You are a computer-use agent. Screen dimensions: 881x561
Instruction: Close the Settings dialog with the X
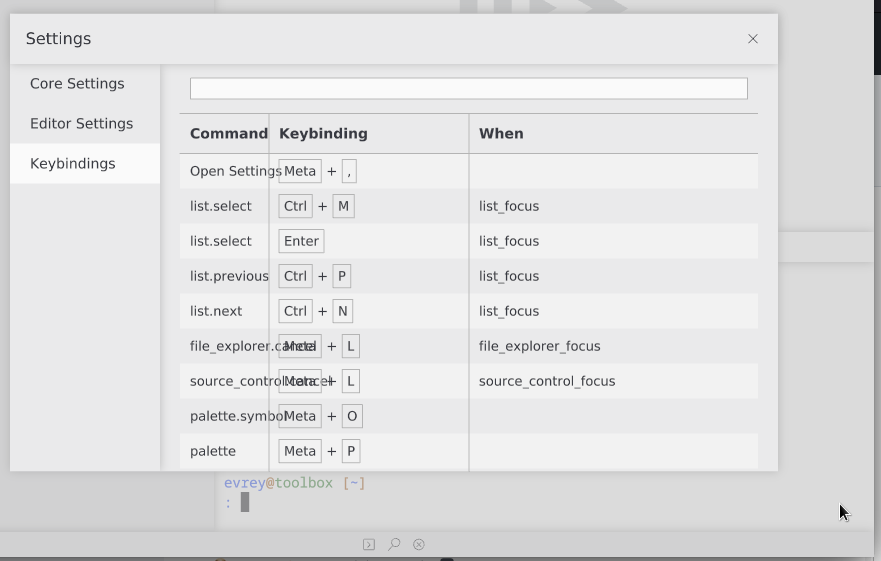click(x=753, y=39)
